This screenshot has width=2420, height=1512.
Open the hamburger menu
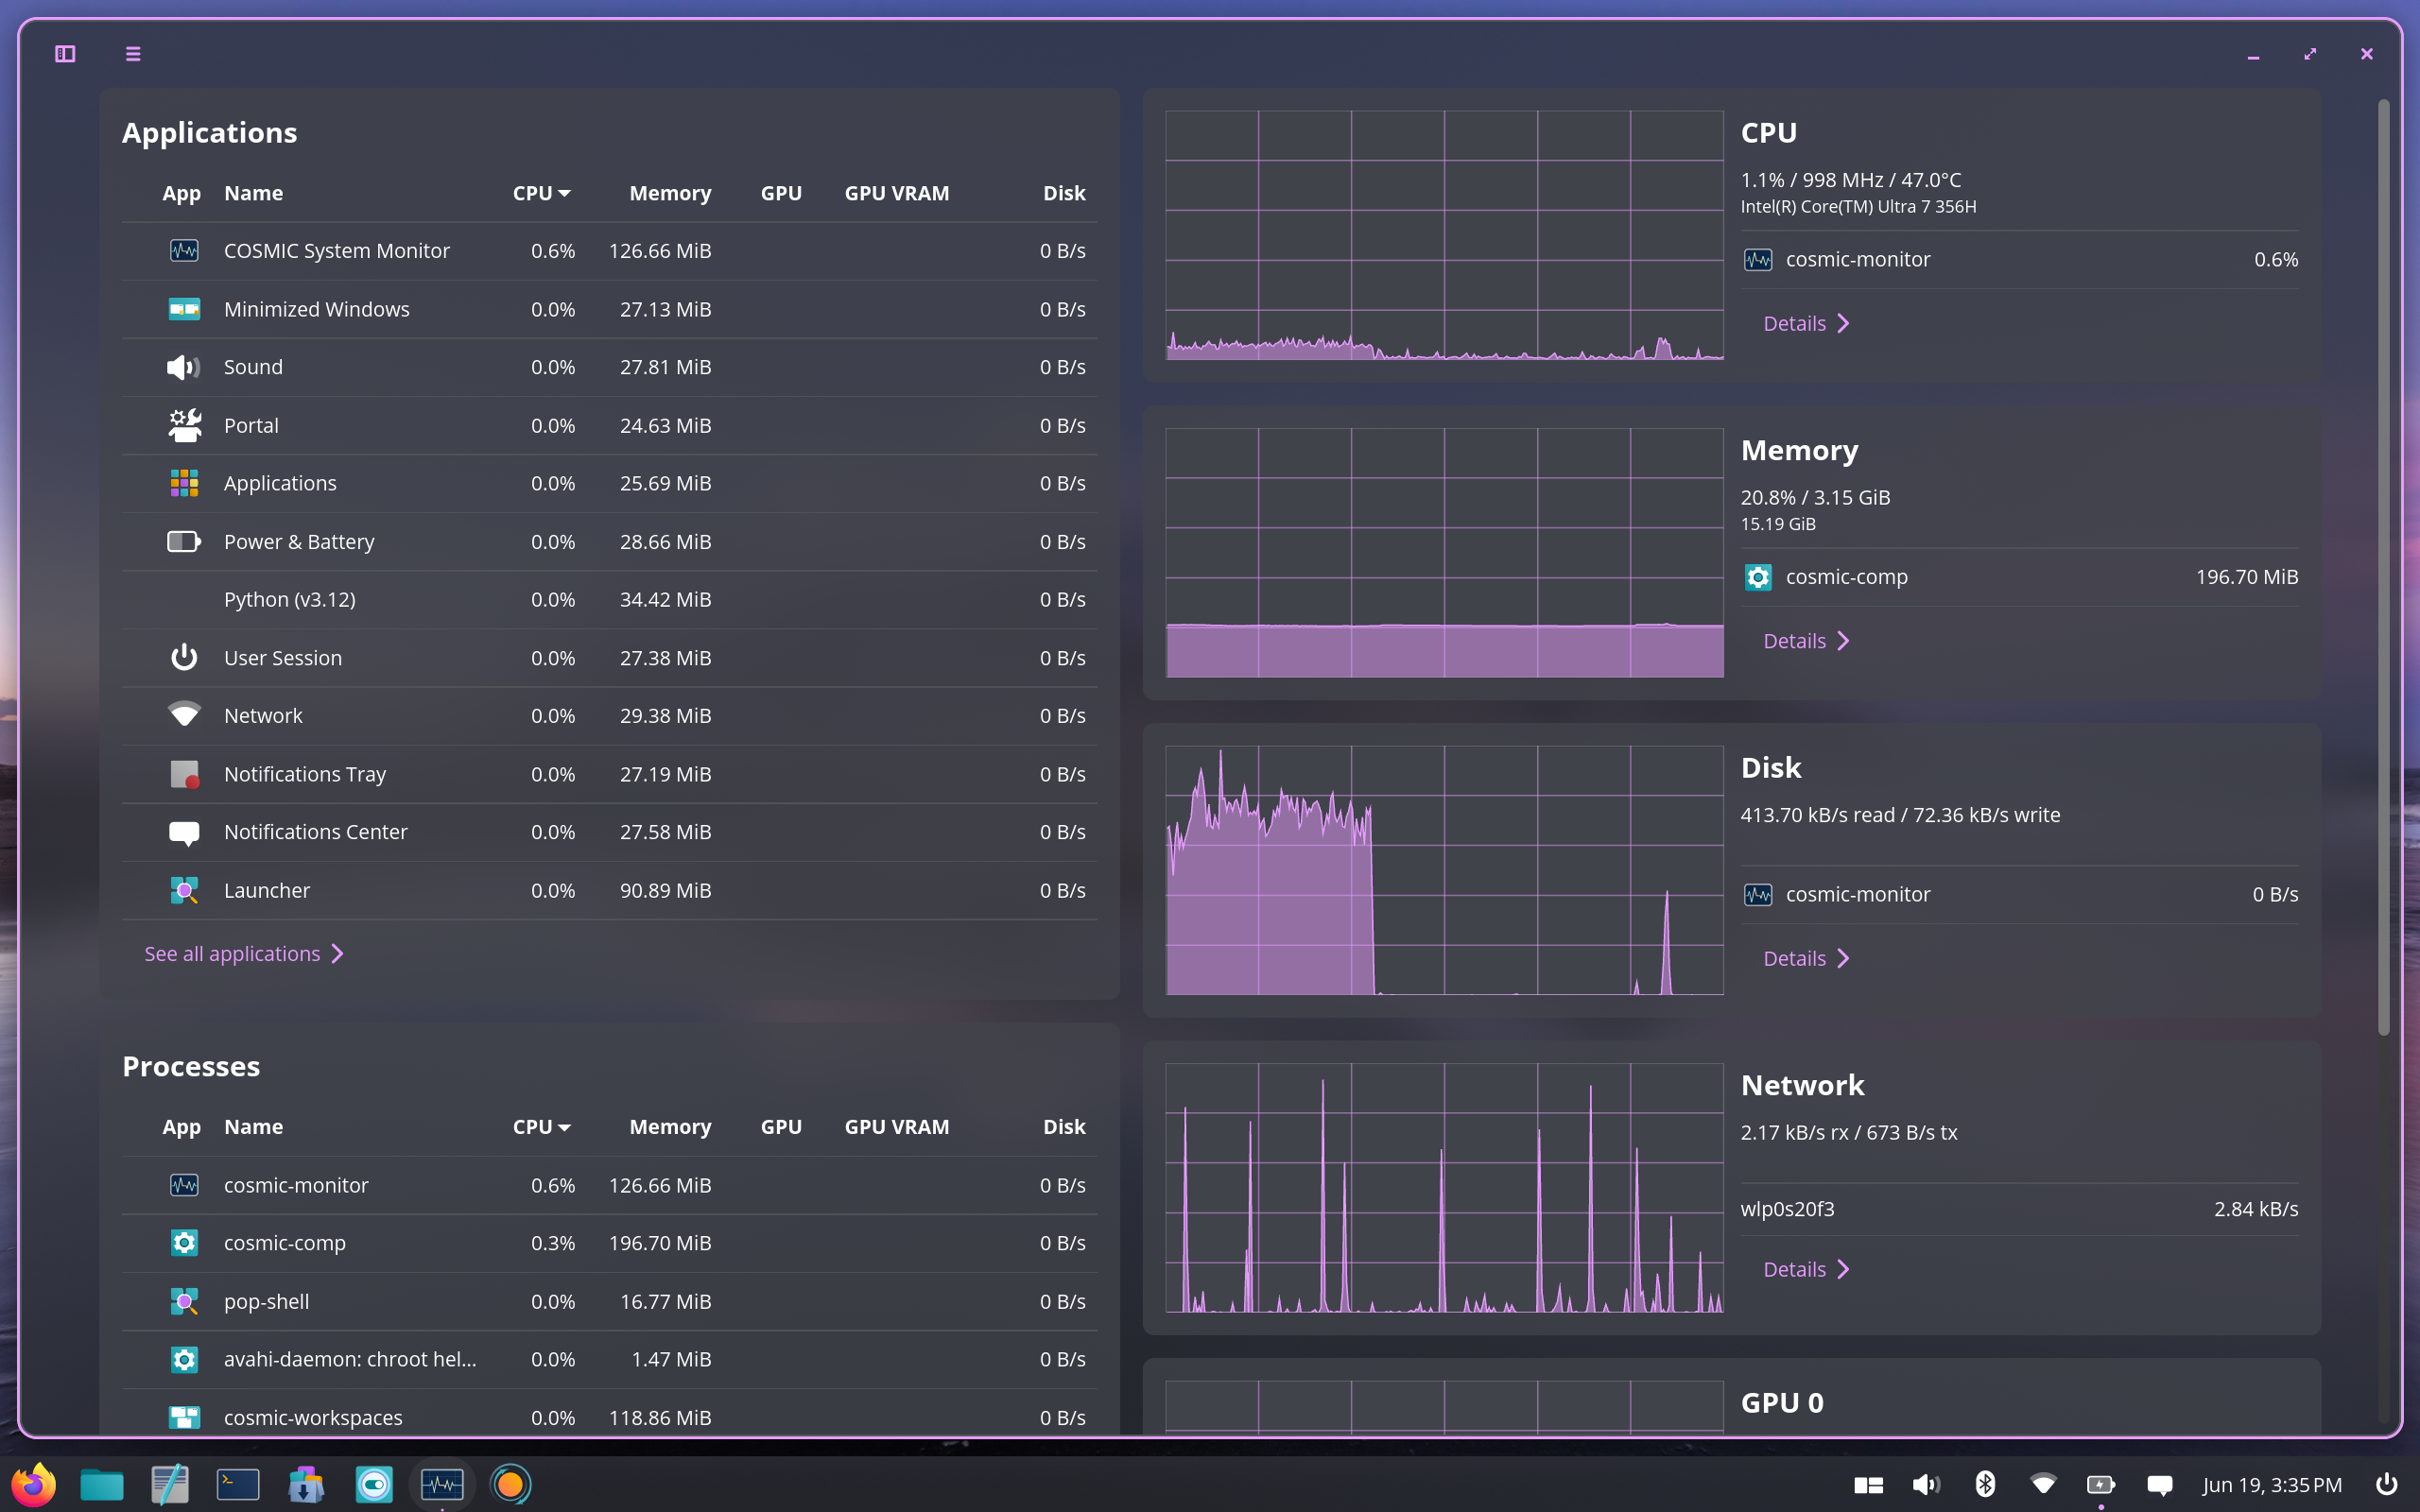[133, 54]
